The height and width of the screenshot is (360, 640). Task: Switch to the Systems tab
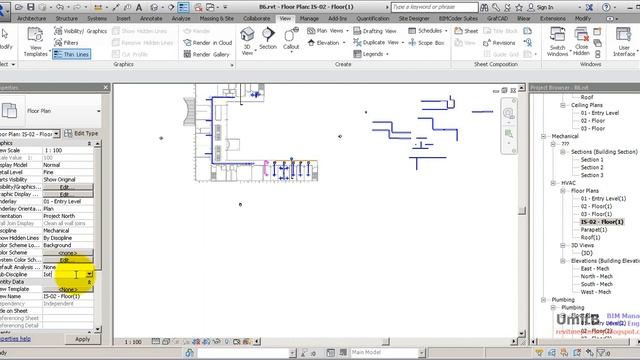click(97, 18)
